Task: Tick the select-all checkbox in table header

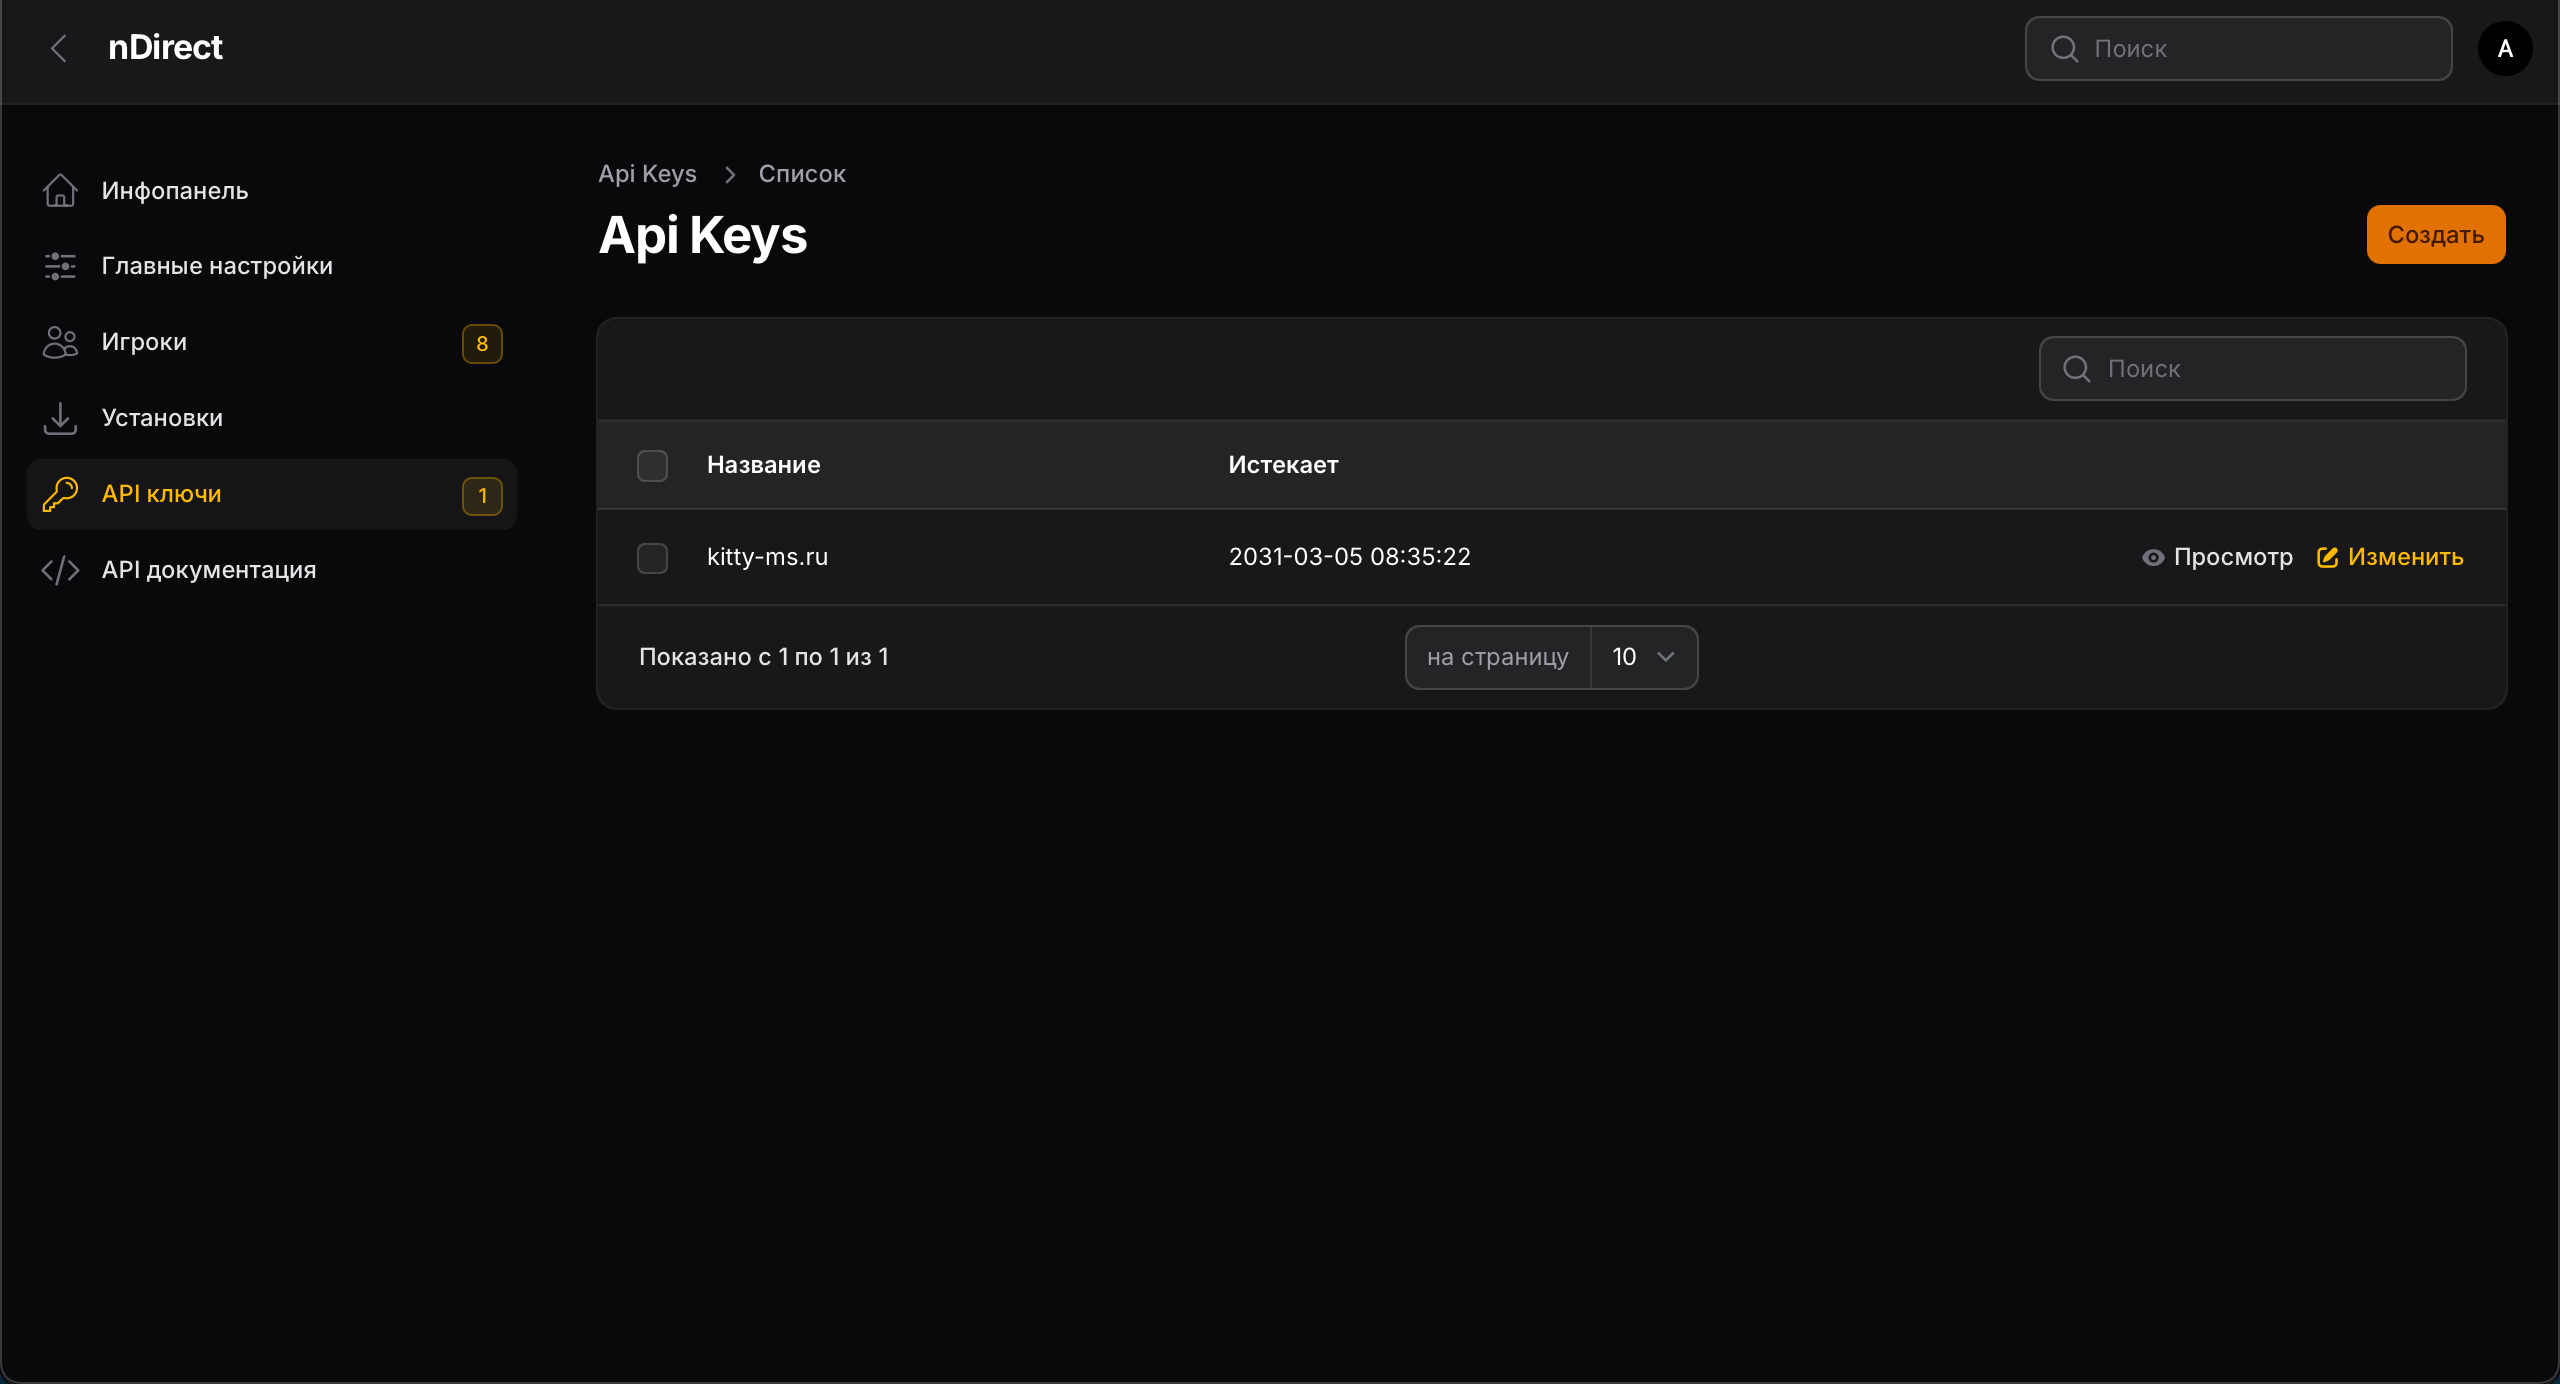Action: point(652,465)
